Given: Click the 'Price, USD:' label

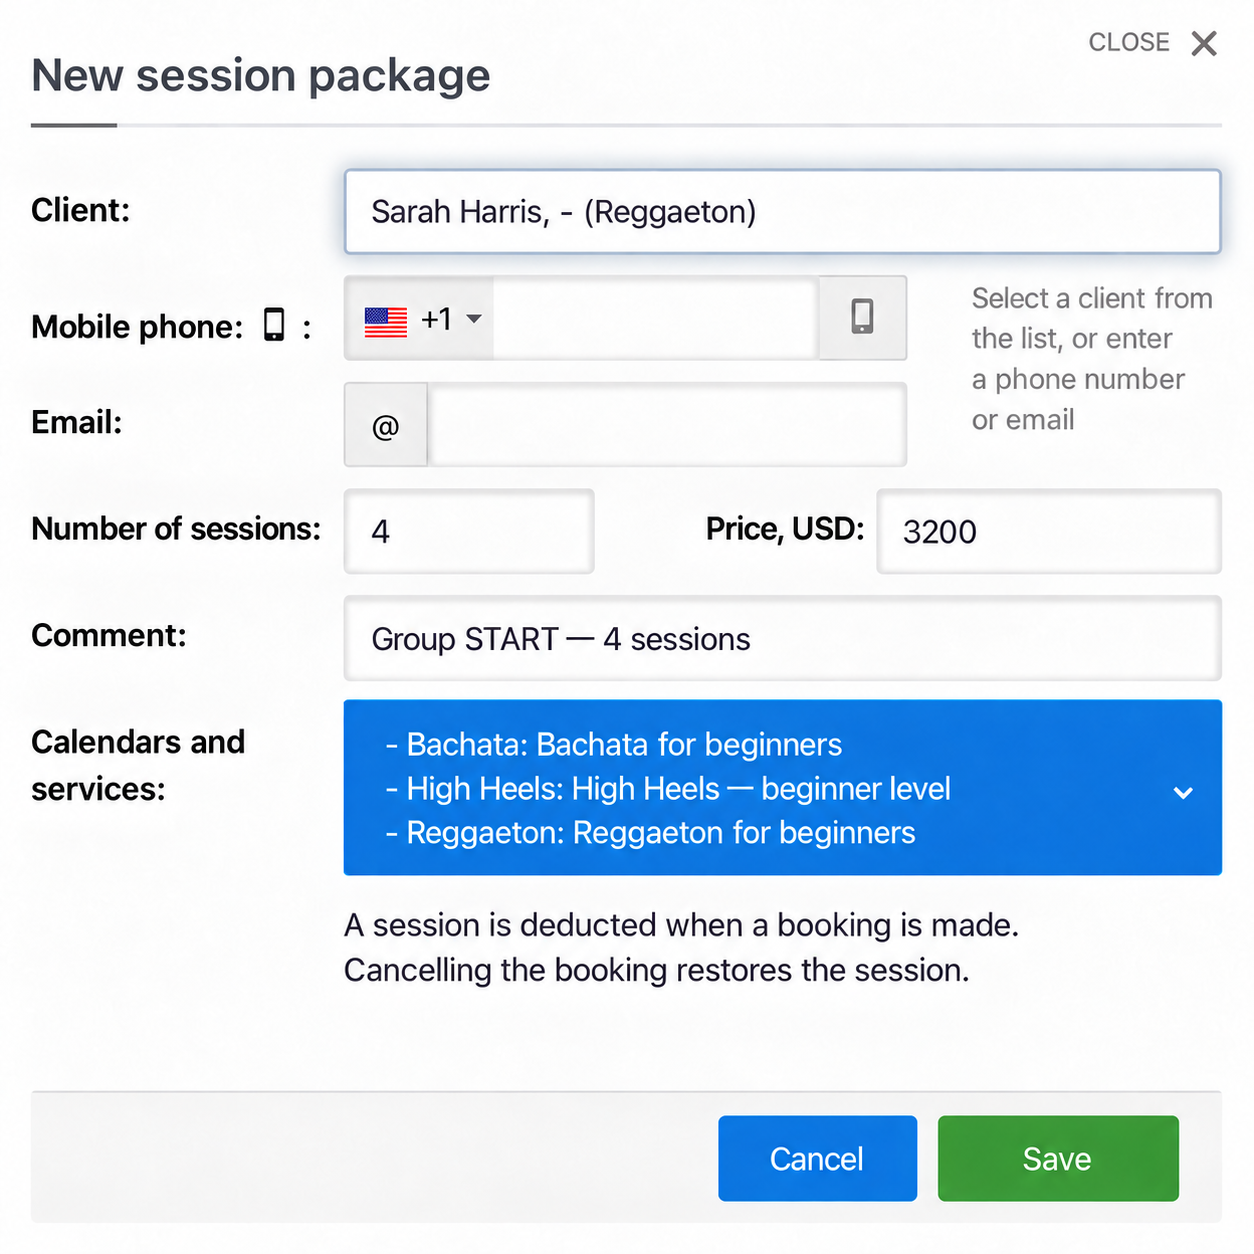Looking at the screenshot, I should 785,528.
